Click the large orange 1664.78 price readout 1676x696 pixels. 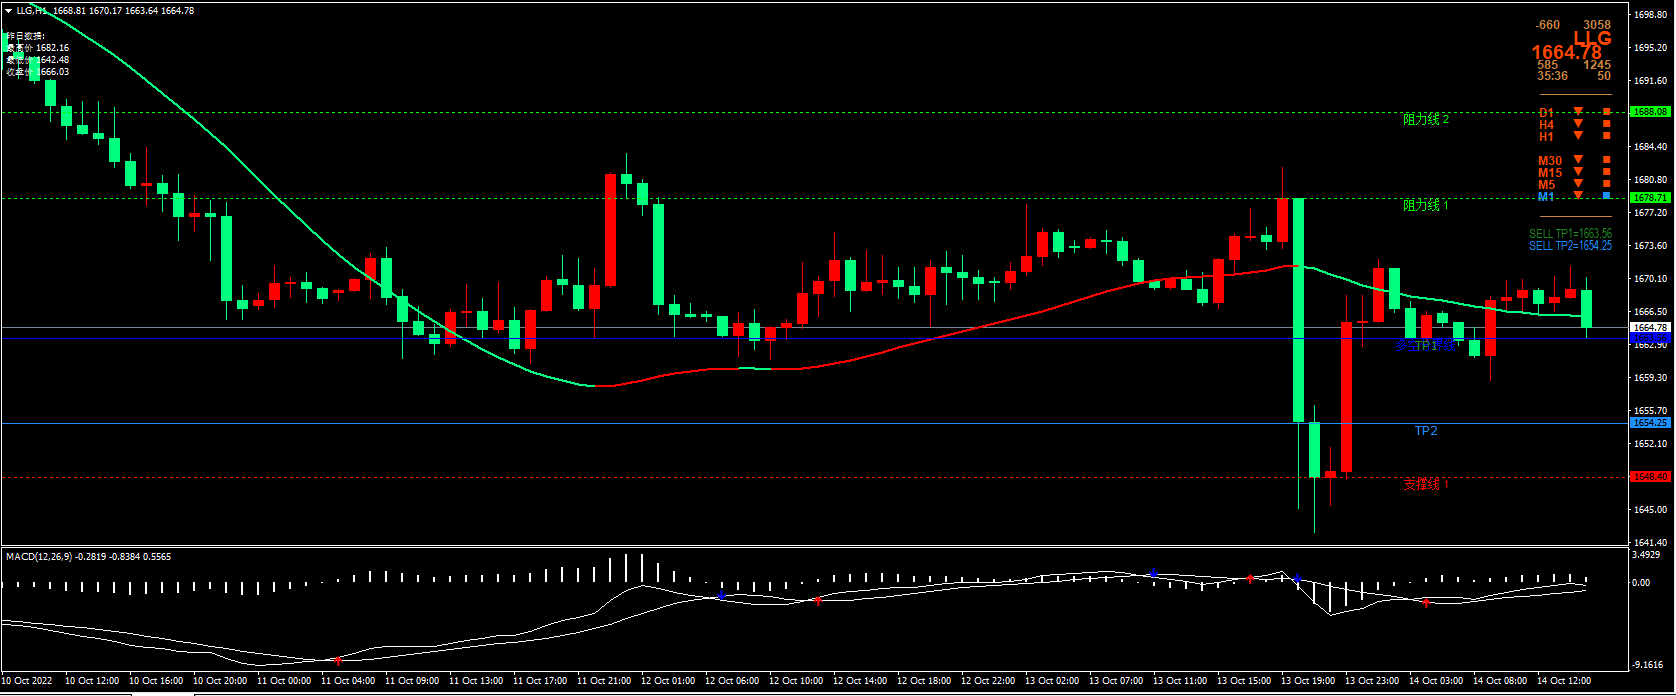pyautogui.click(x=1566, y=53)
